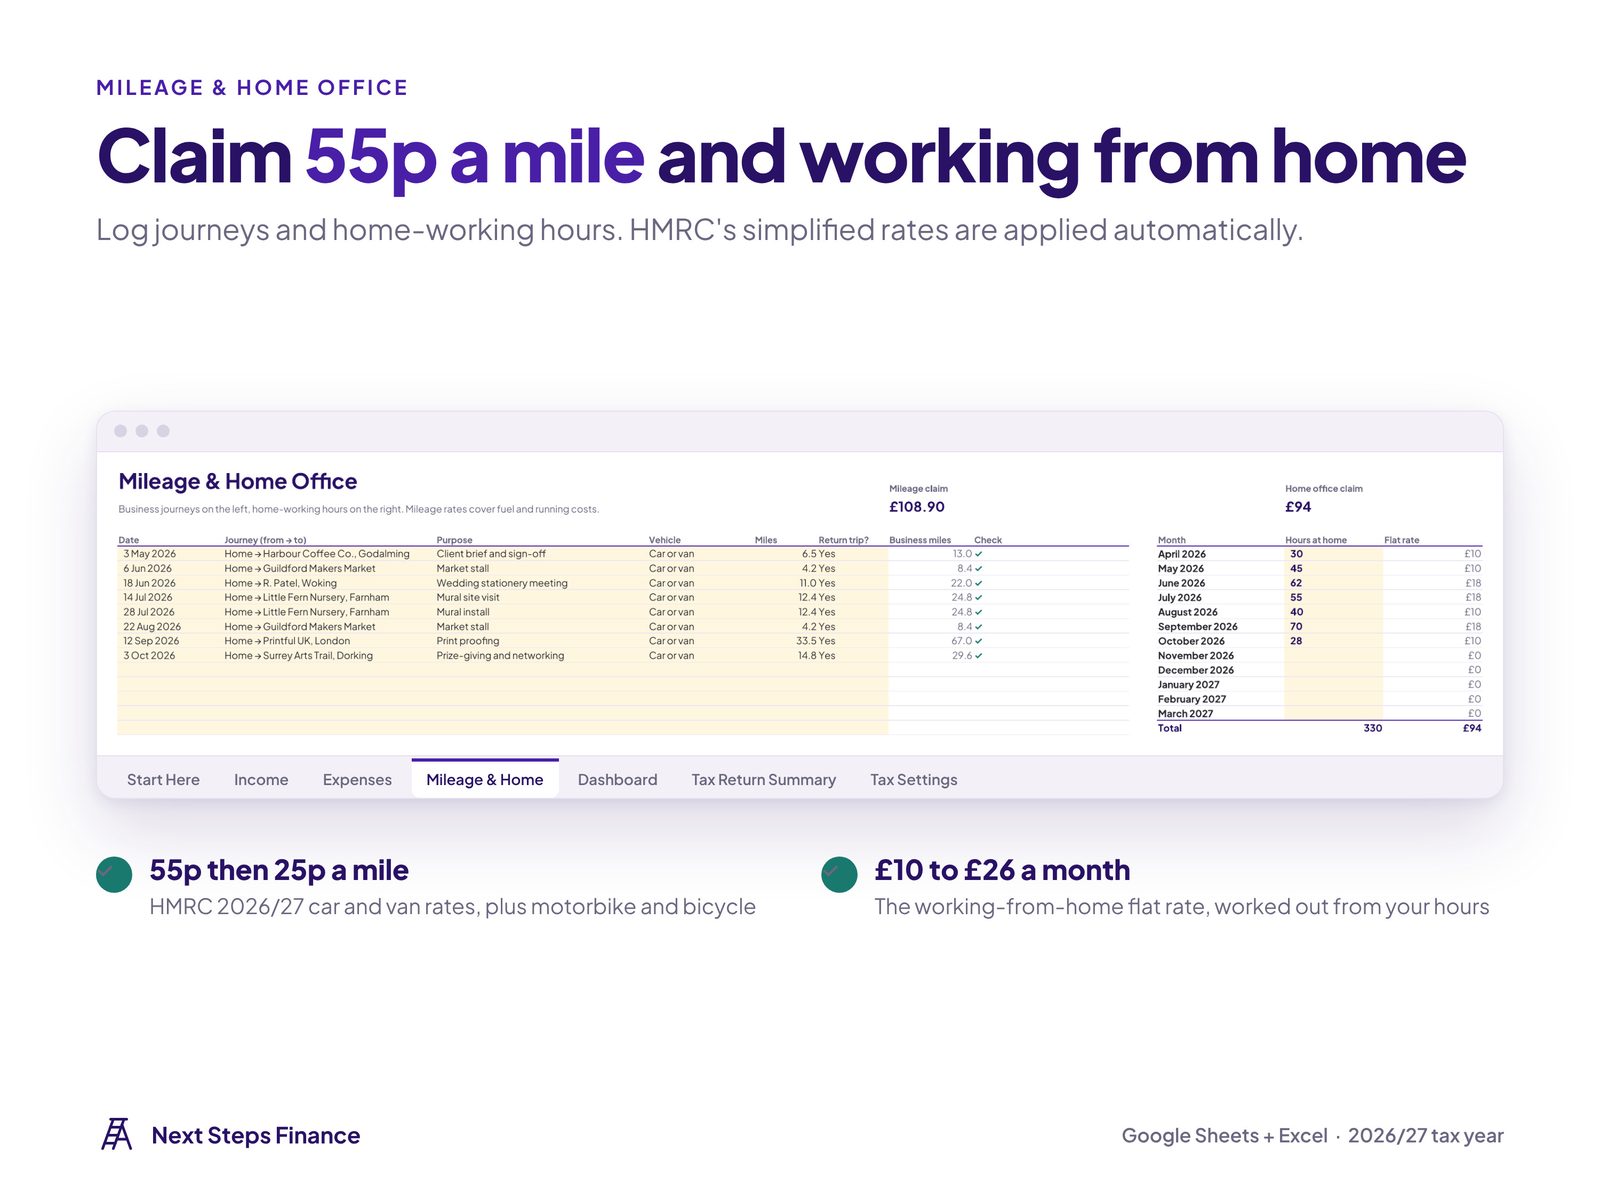Switch to the Tax Settings tab

click(913, 780)
